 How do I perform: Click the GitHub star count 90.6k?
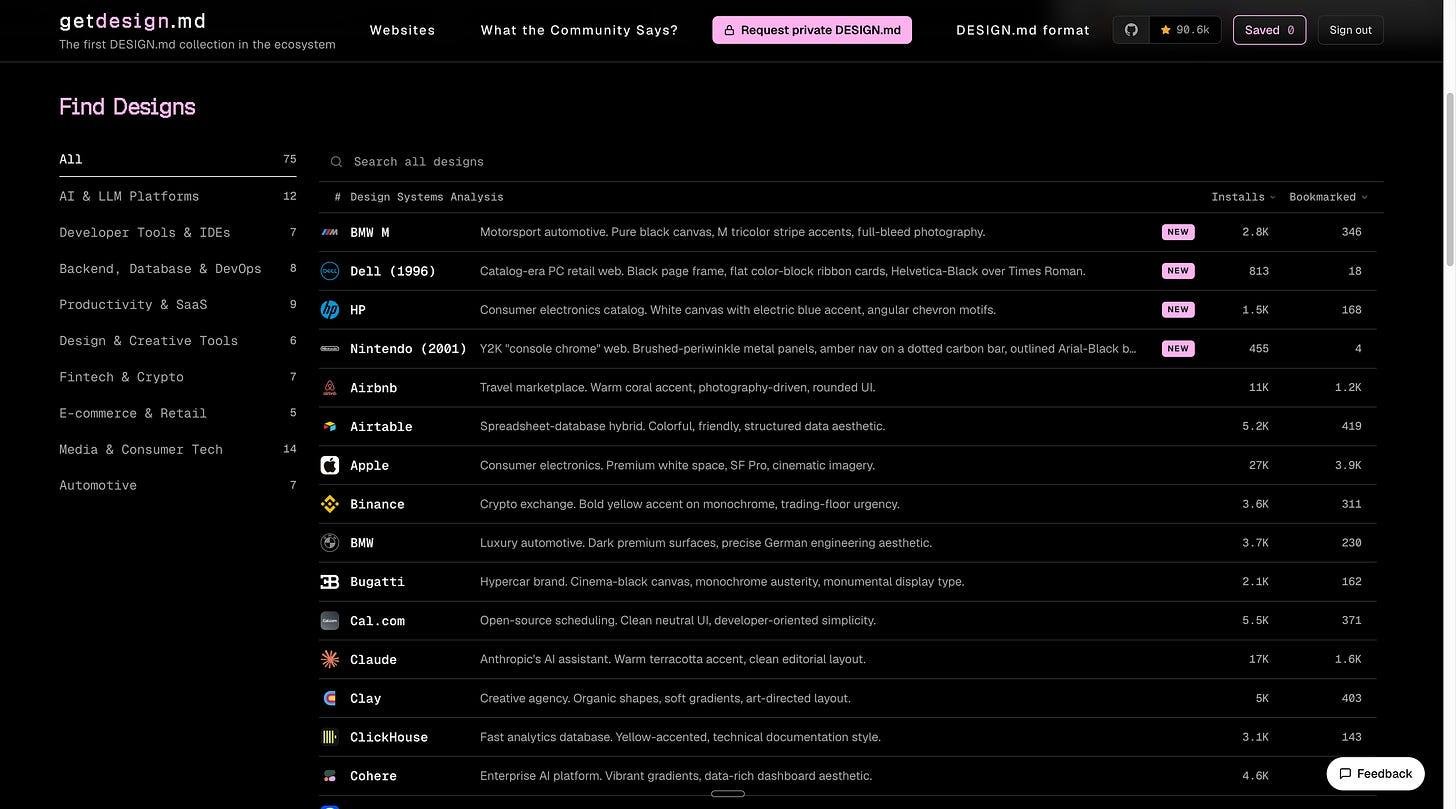point(1185,30)
